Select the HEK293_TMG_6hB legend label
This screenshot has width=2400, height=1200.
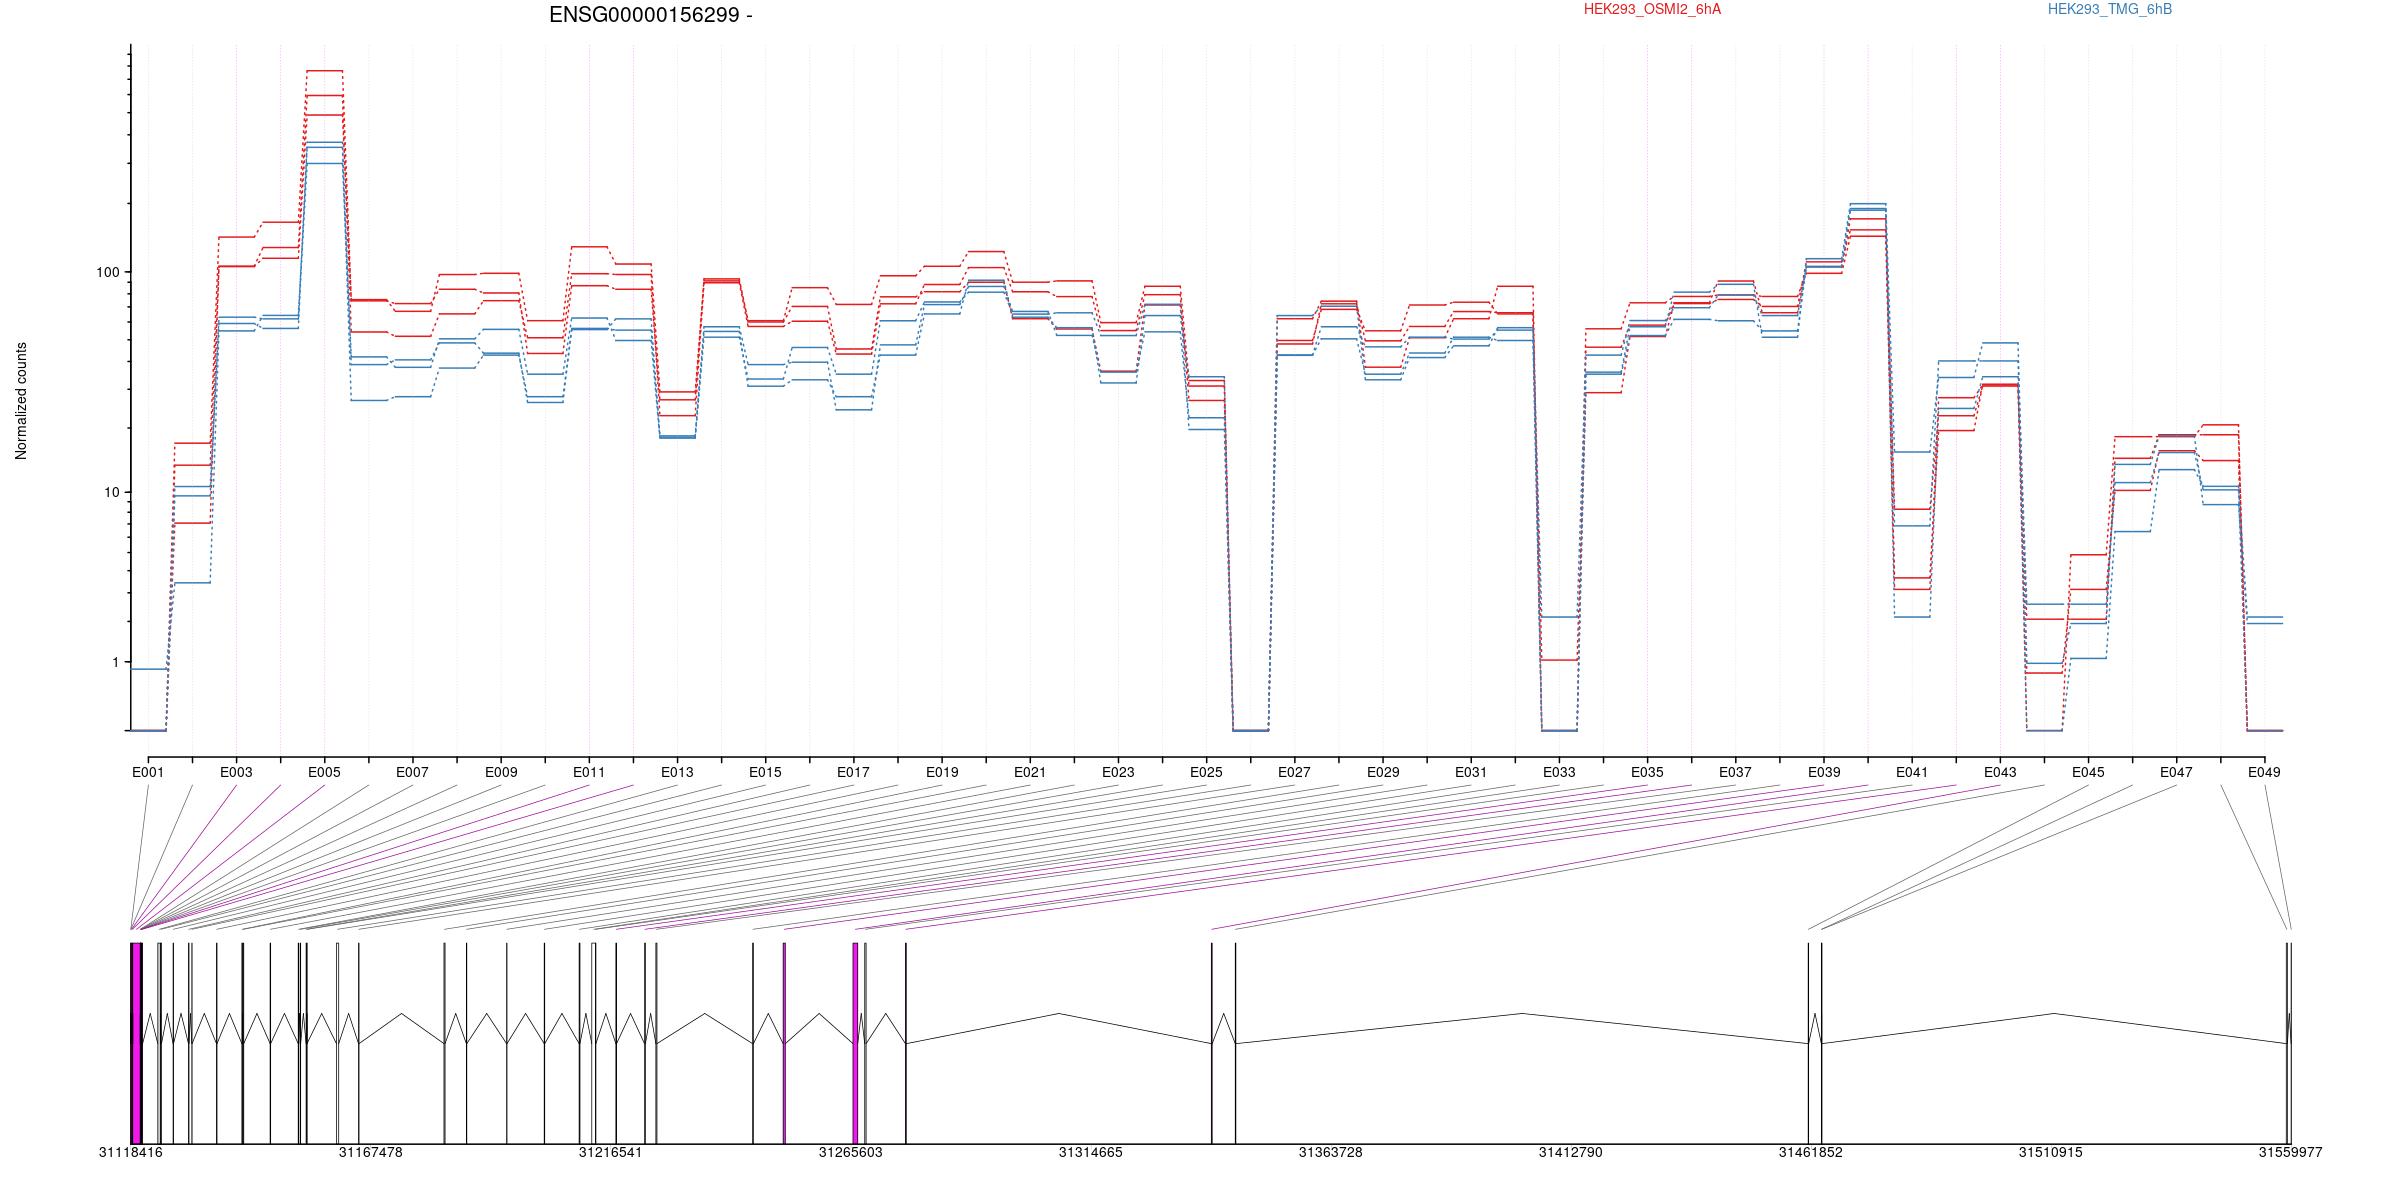(2110, 9)
